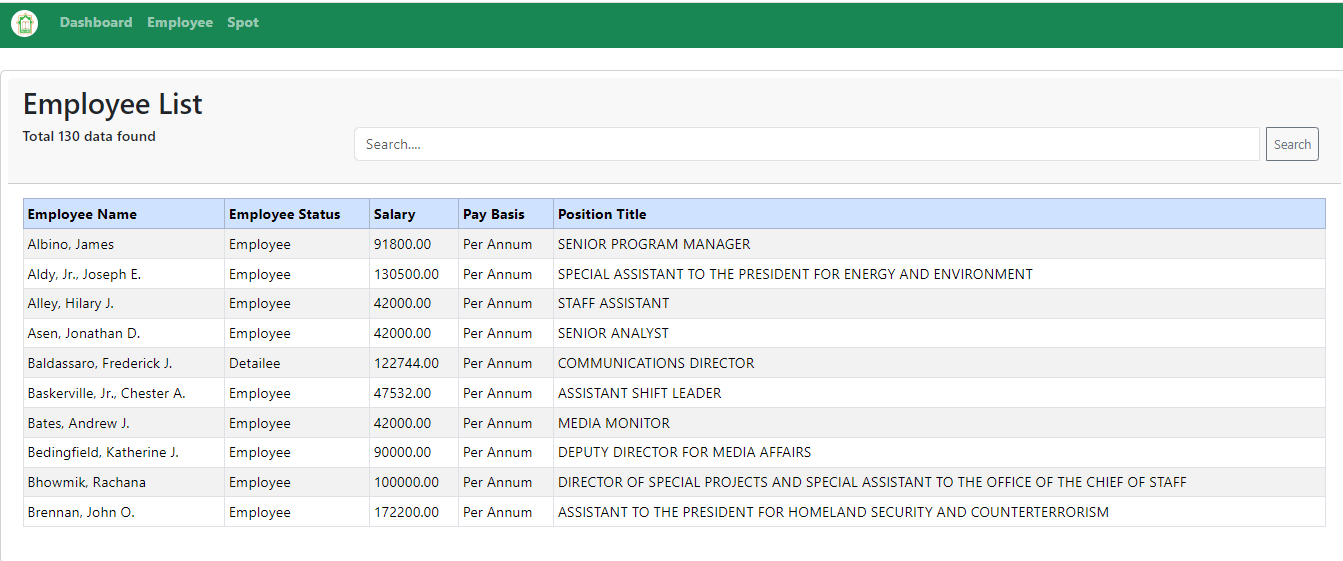Click the Employee List heading
Viewport: 1343px width, 561px height.
(x=113, y=104)
